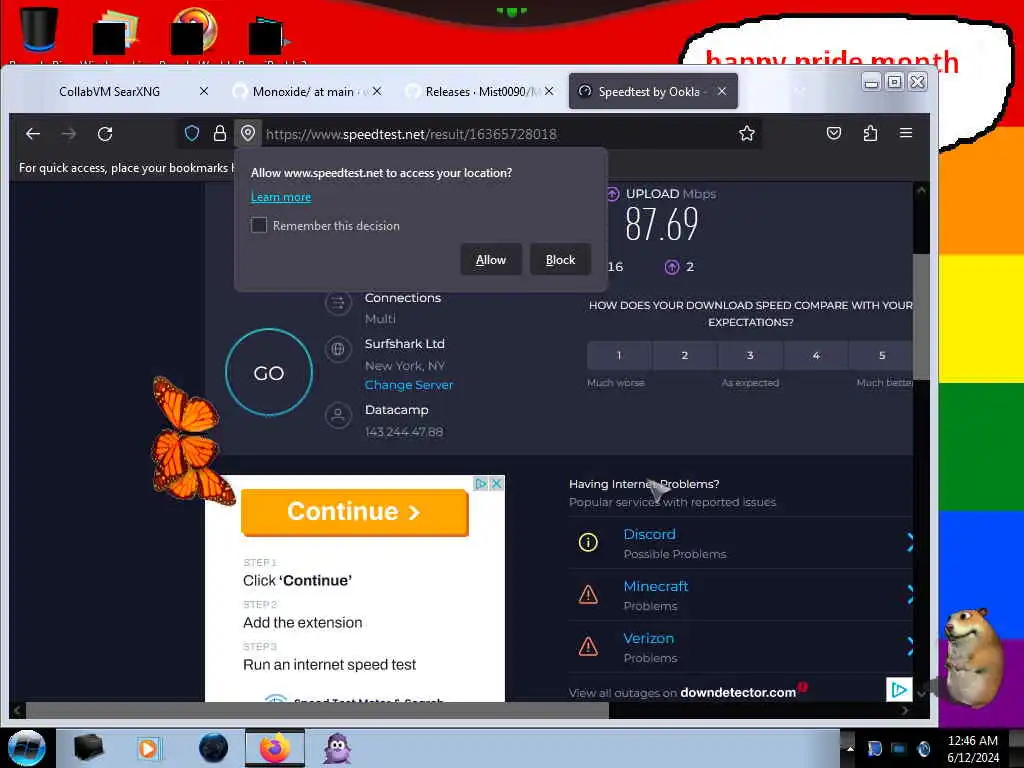
Task: Show hidden system tray icons arrow
Action: click(x=850, y=748)
